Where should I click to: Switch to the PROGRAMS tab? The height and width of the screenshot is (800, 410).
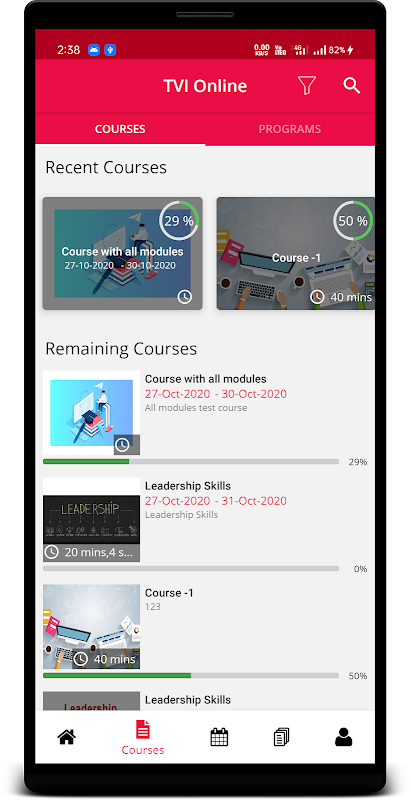click(x=290, y=129)
